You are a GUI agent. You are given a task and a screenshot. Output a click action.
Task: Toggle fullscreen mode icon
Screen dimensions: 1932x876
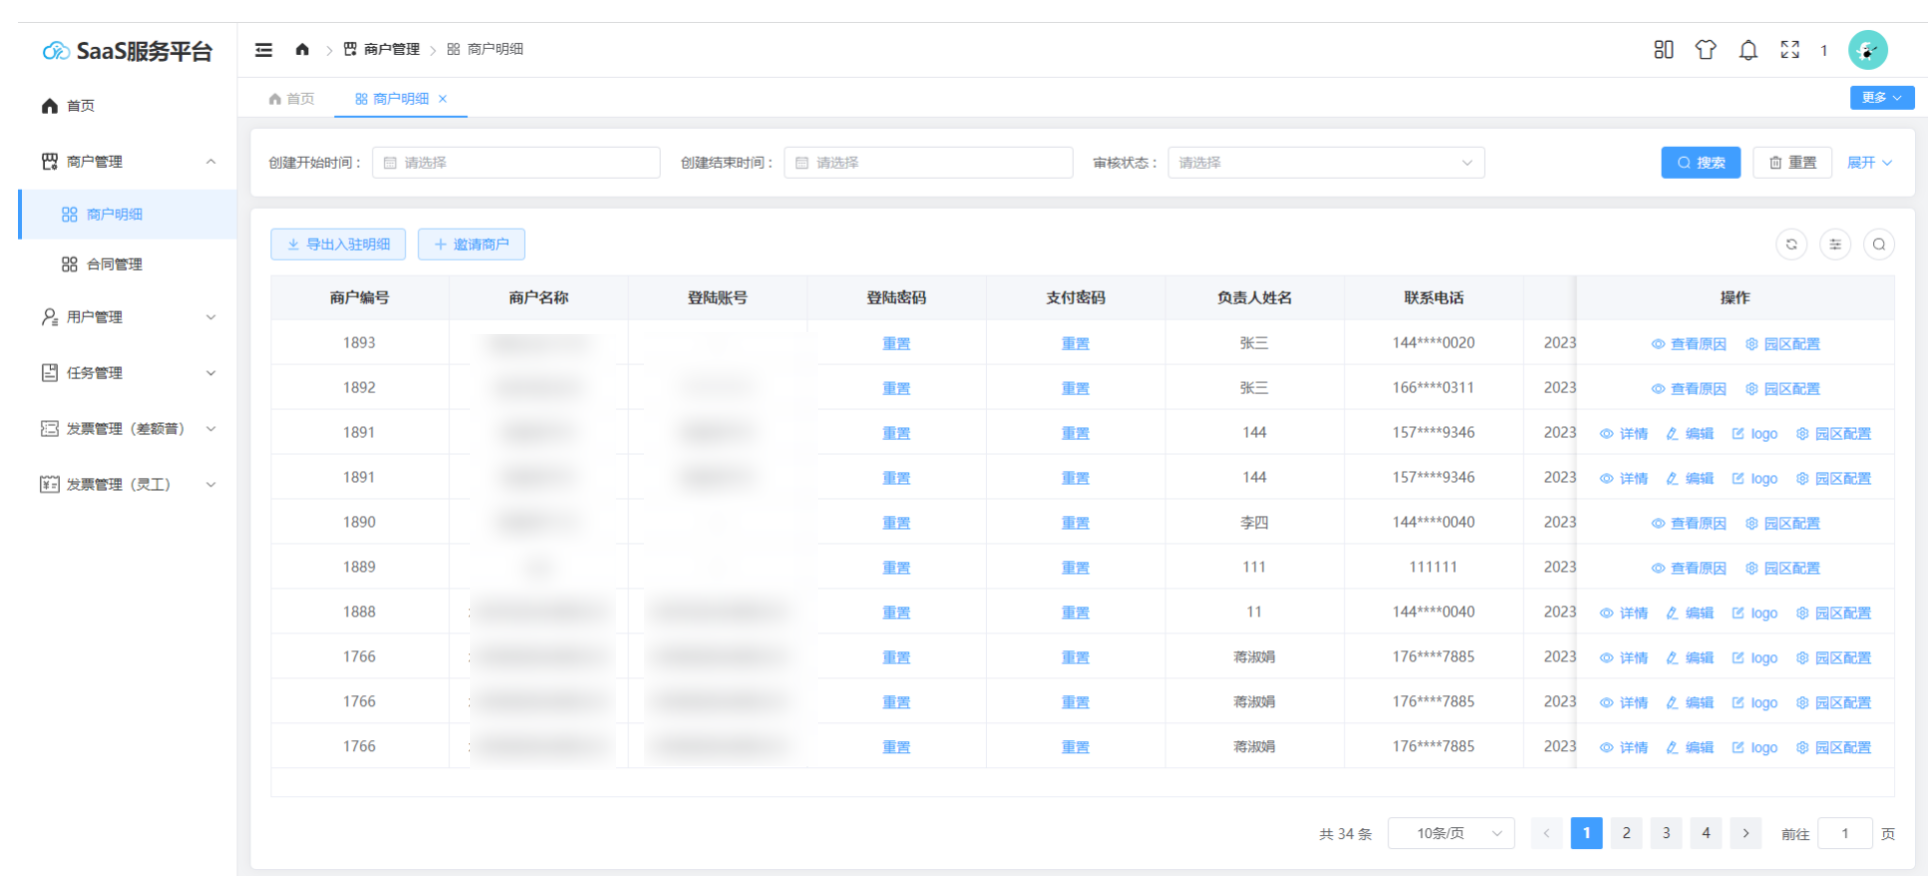(x=1789, y=50)
